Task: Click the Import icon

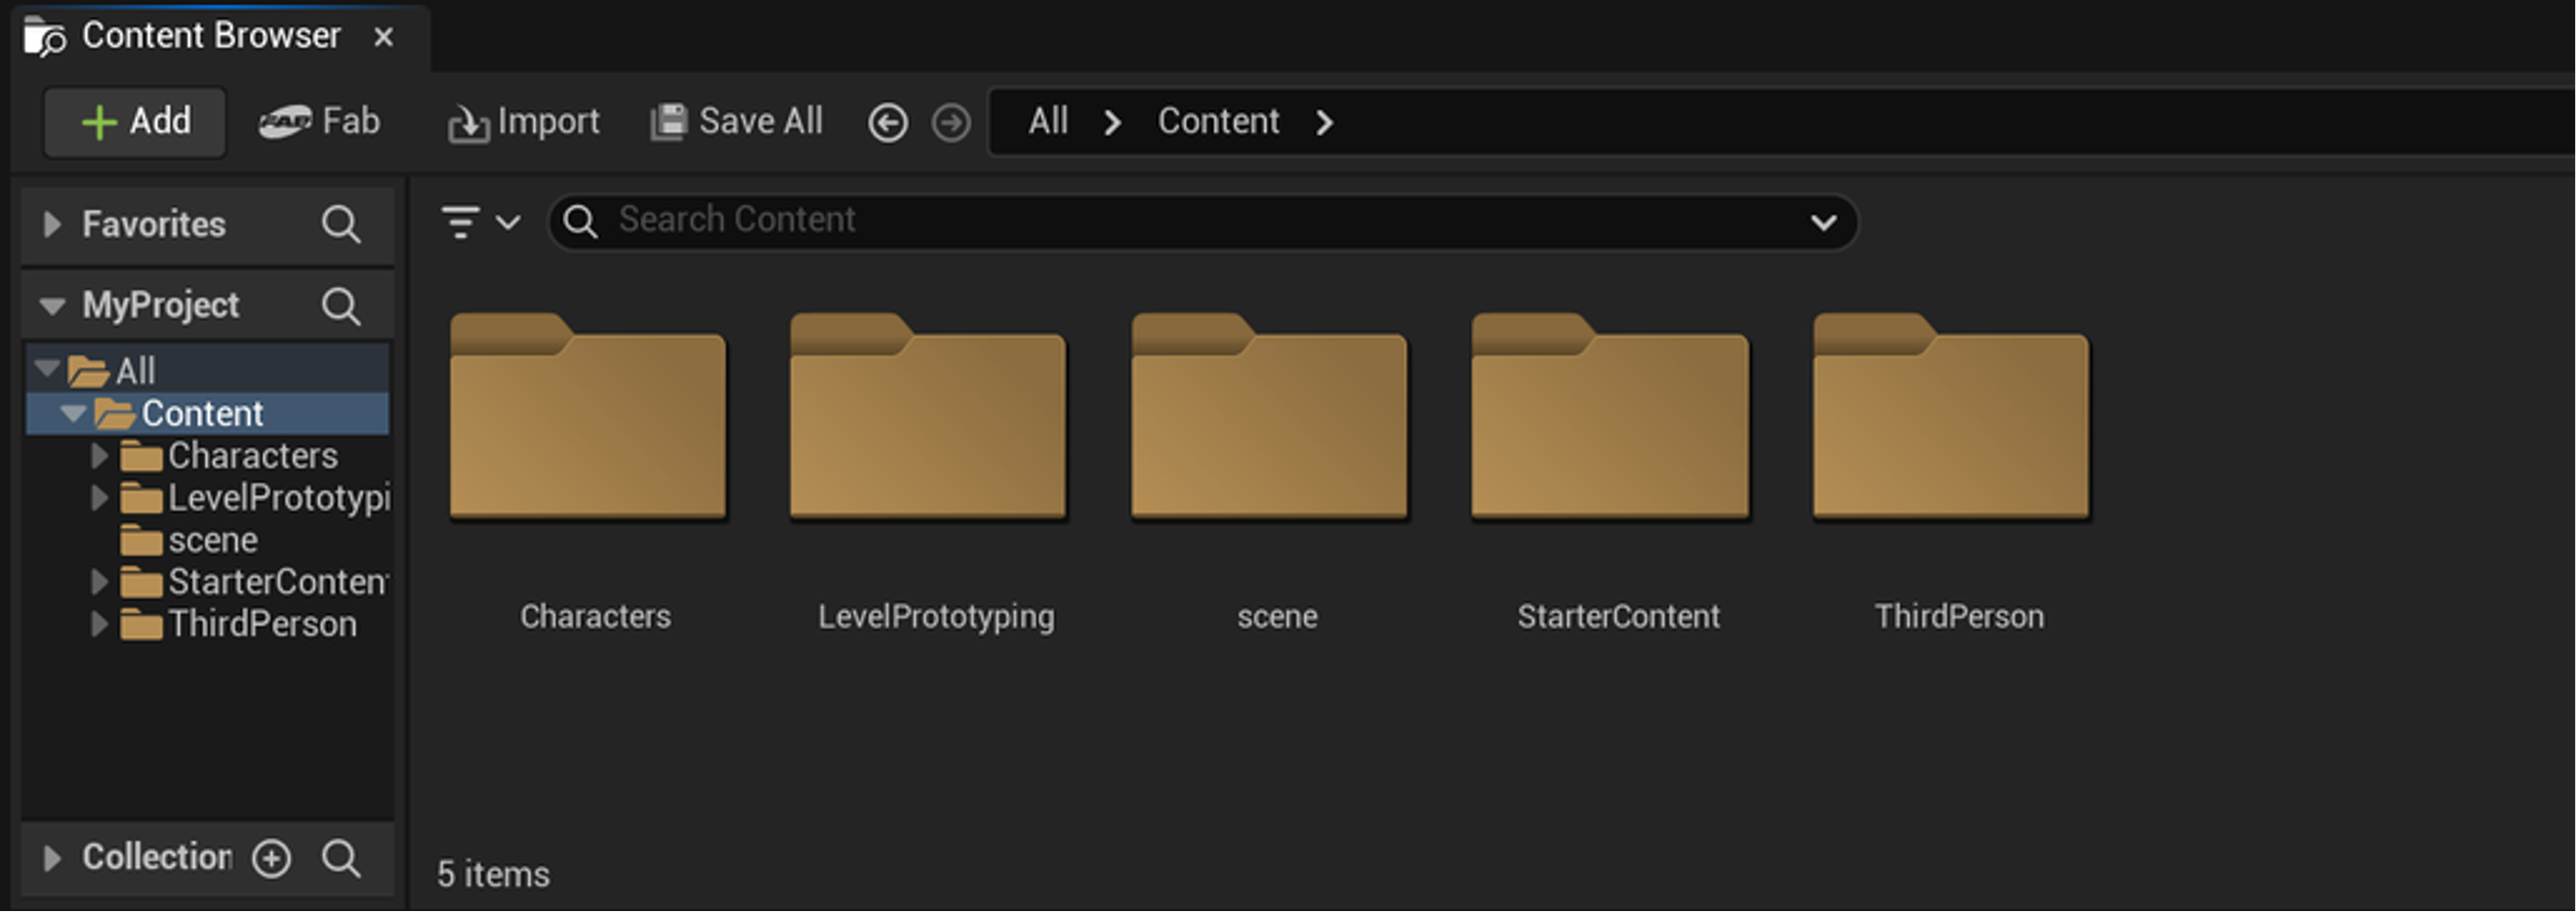Action: (469, 121)
